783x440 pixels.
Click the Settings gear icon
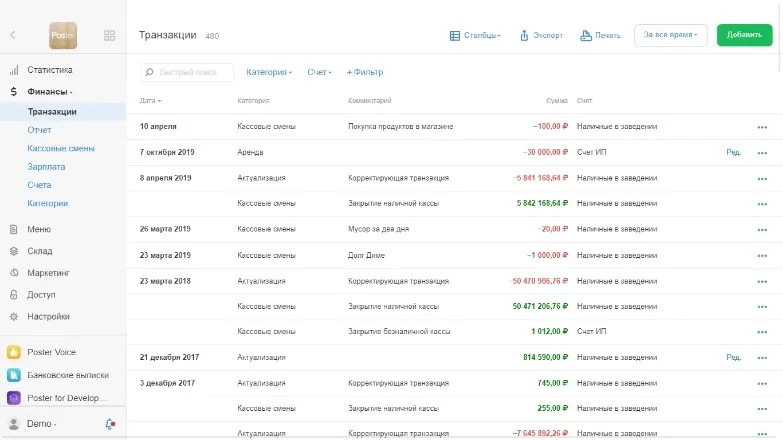14,316
